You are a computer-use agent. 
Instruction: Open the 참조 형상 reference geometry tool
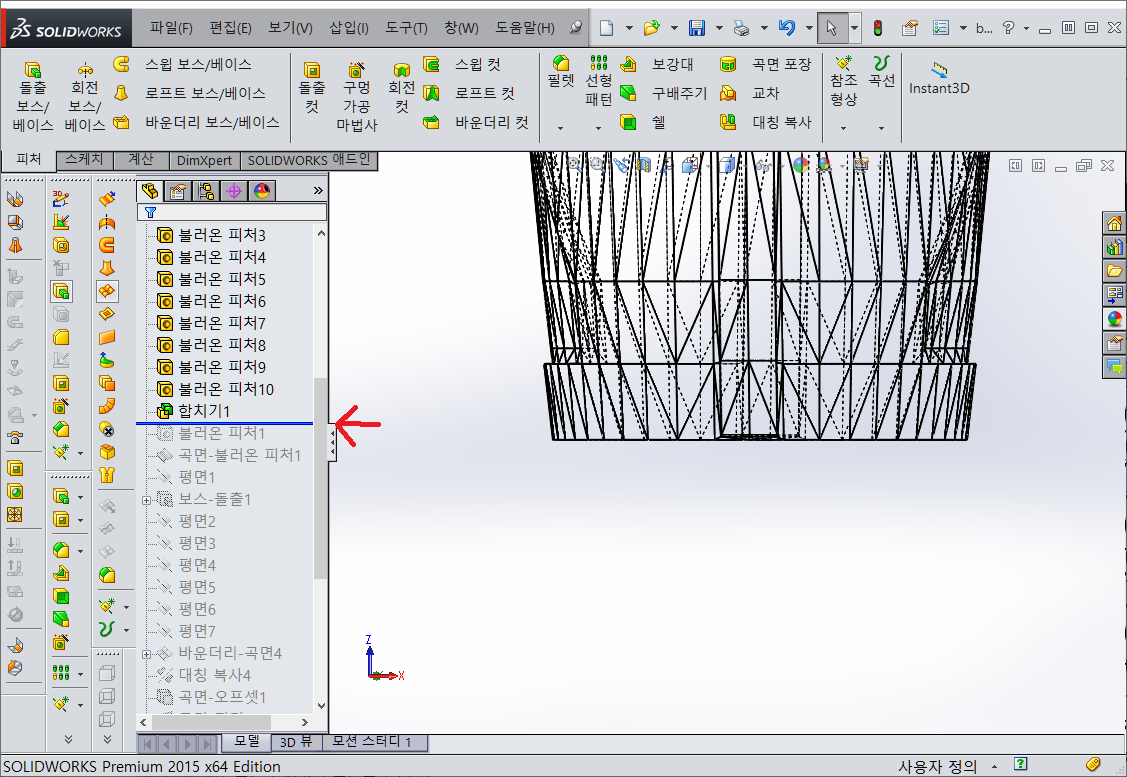(843, 81)
